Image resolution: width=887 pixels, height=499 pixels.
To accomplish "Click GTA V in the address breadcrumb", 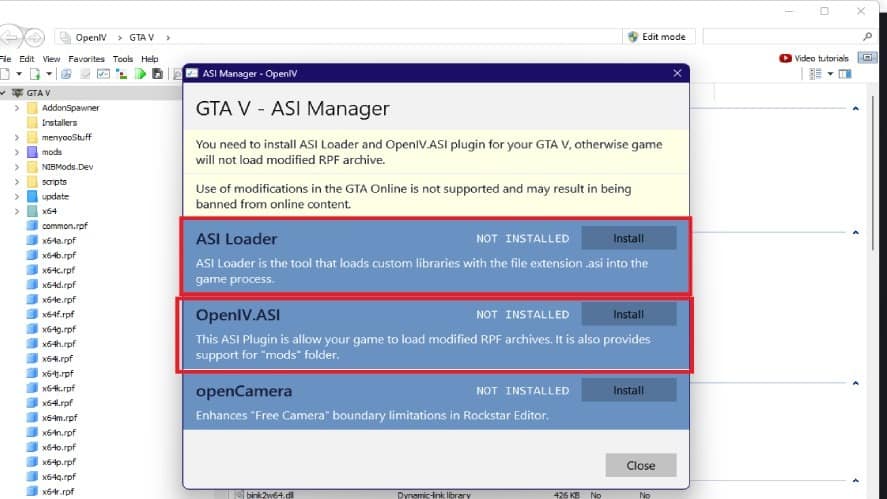I will pyautogui.click(x=141, y=37).
